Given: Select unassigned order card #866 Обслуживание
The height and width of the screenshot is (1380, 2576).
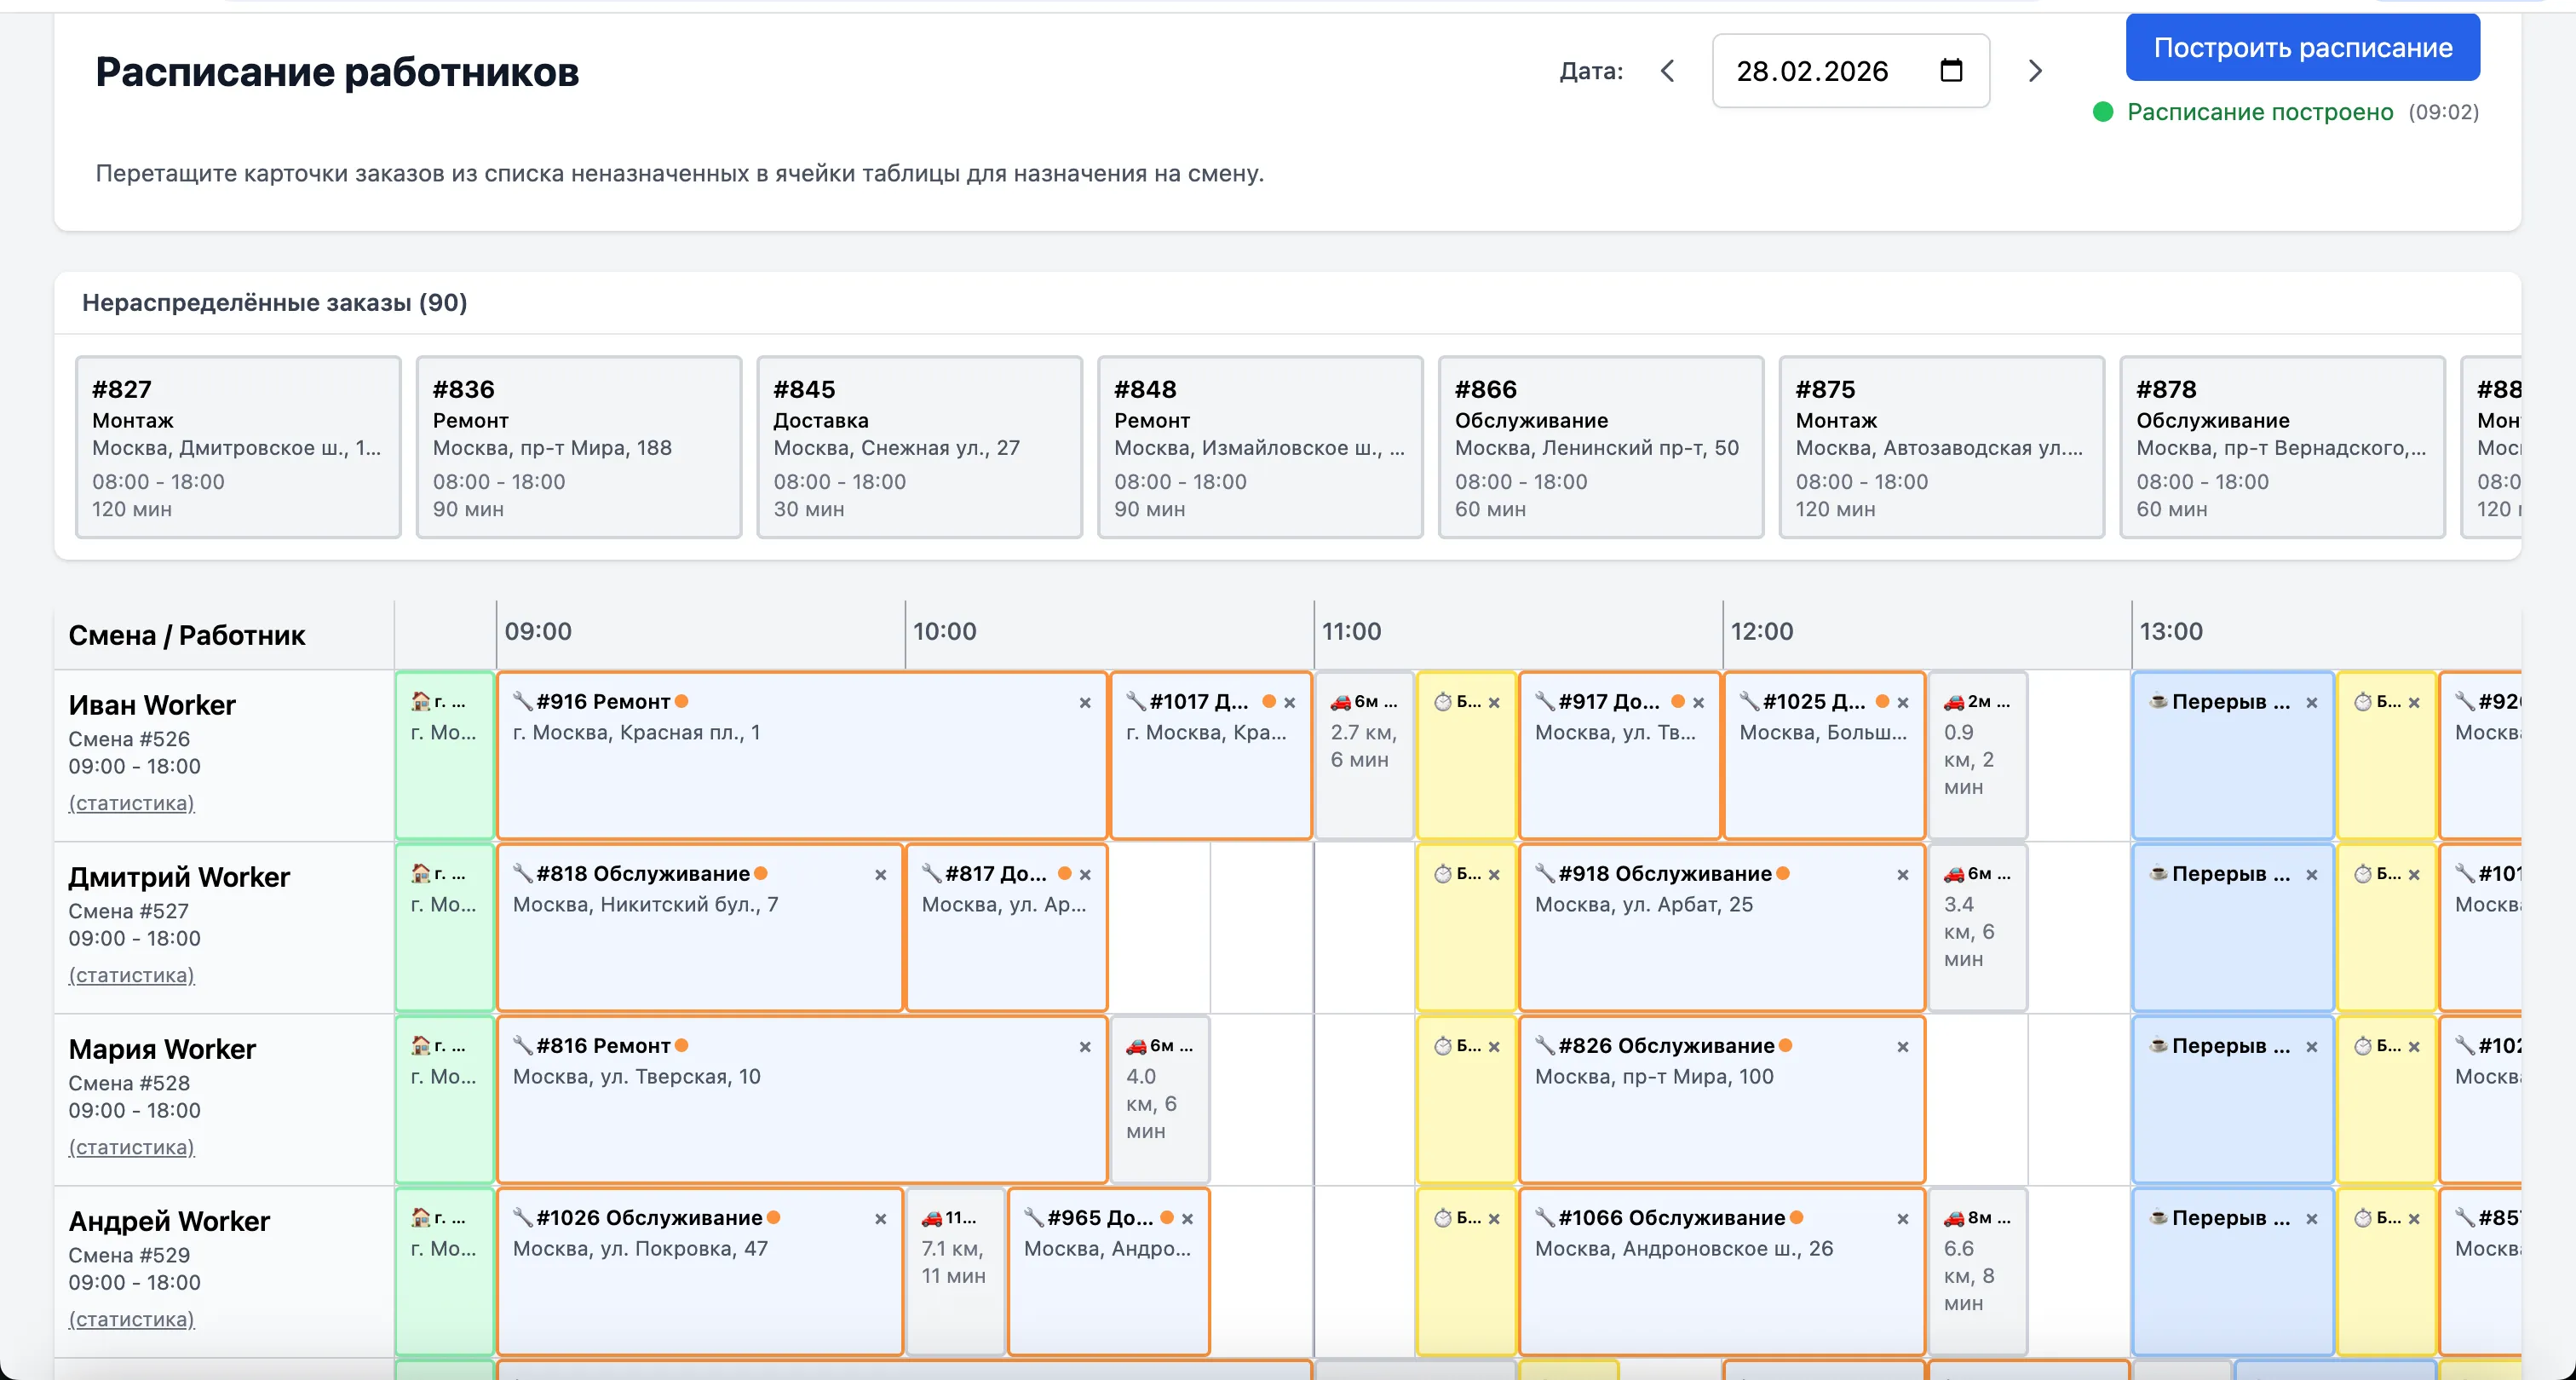Looking at the screenshot, I should [1600, 447].
